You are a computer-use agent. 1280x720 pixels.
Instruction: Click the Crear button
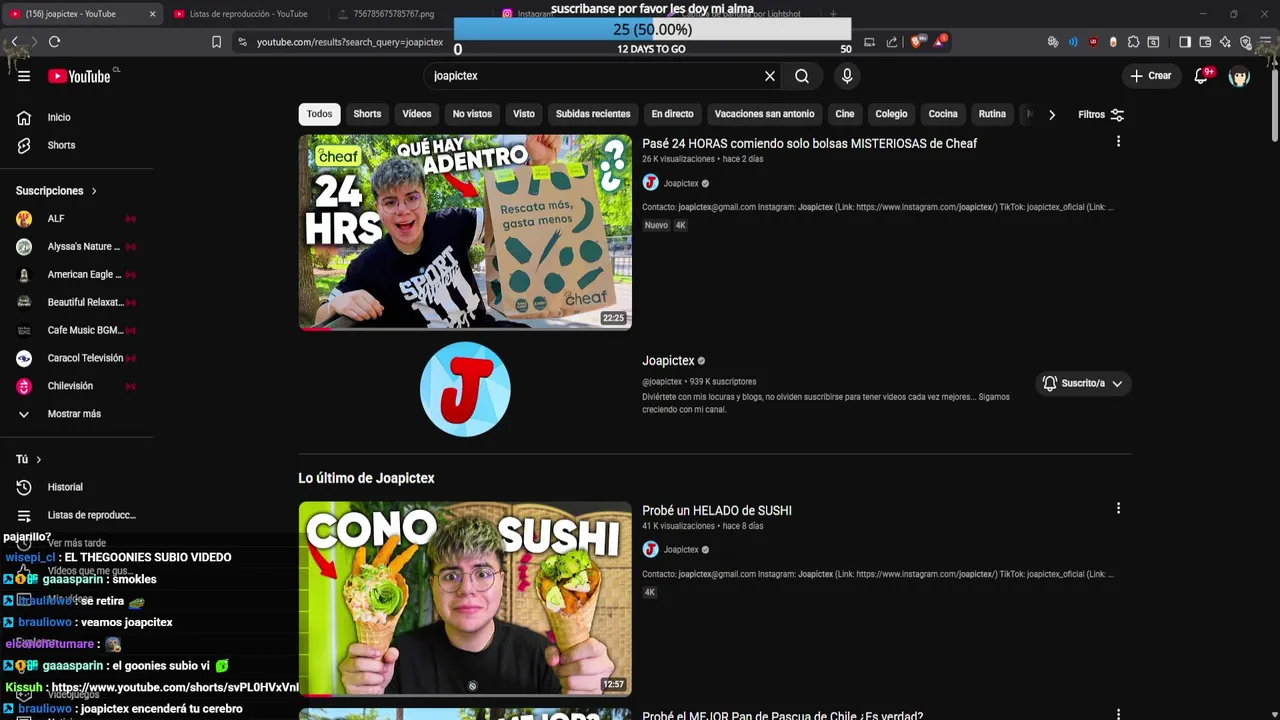(1150, 76)
